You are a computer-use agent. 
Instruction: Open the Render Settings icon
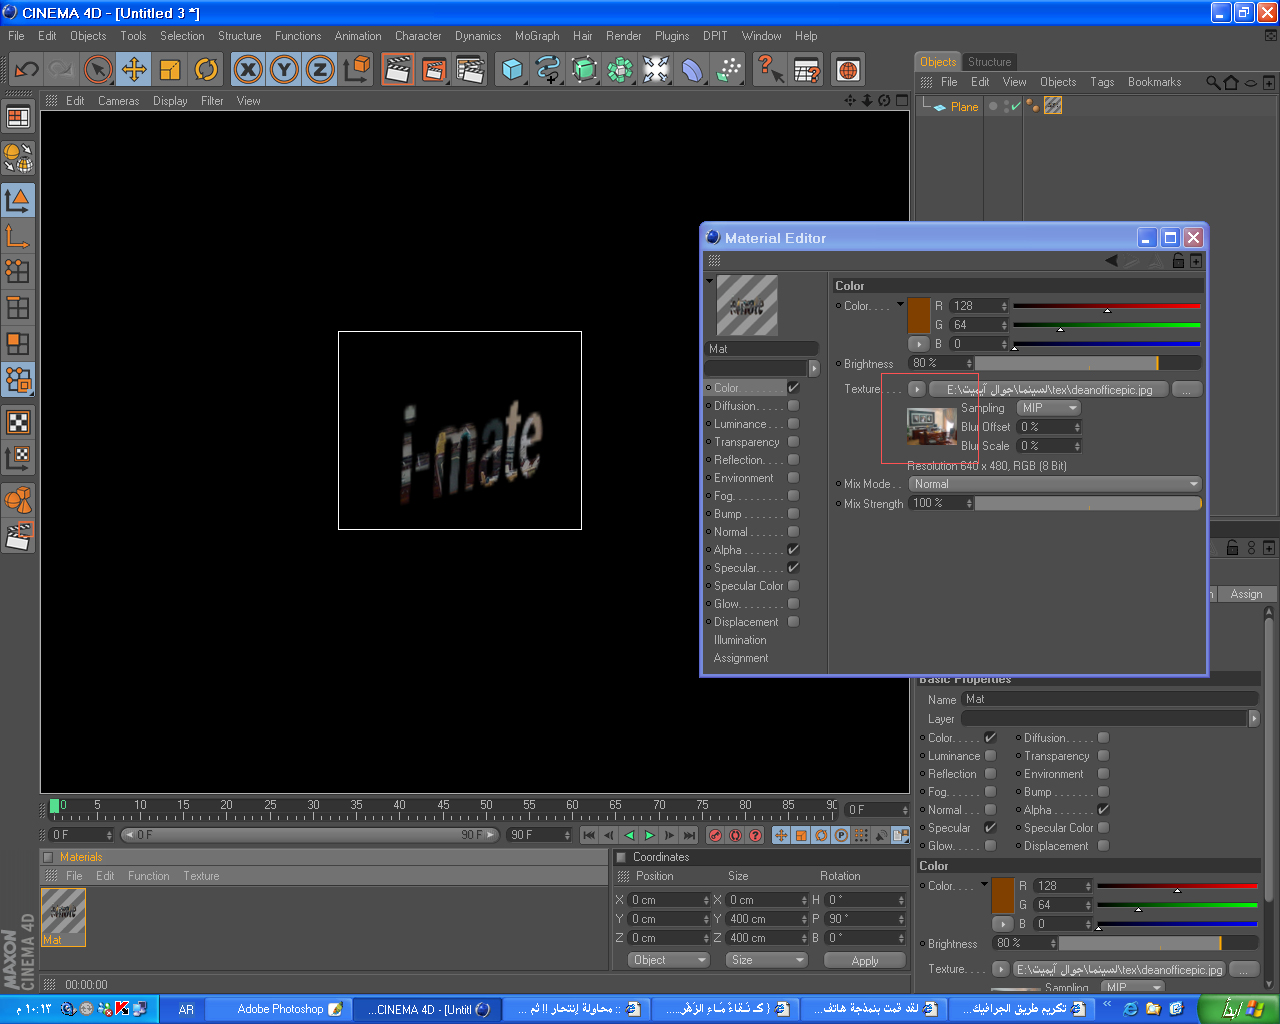point(470,69)
